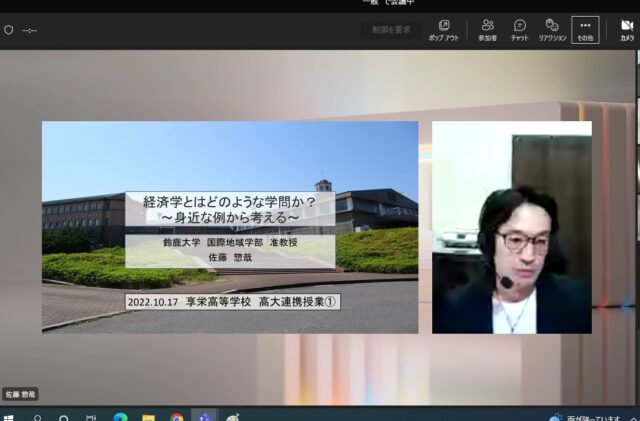The width and height of the screenshot is (640, 421).
Task: Open the Pop out (ポップ アウト) option
Action: [444, 30]
